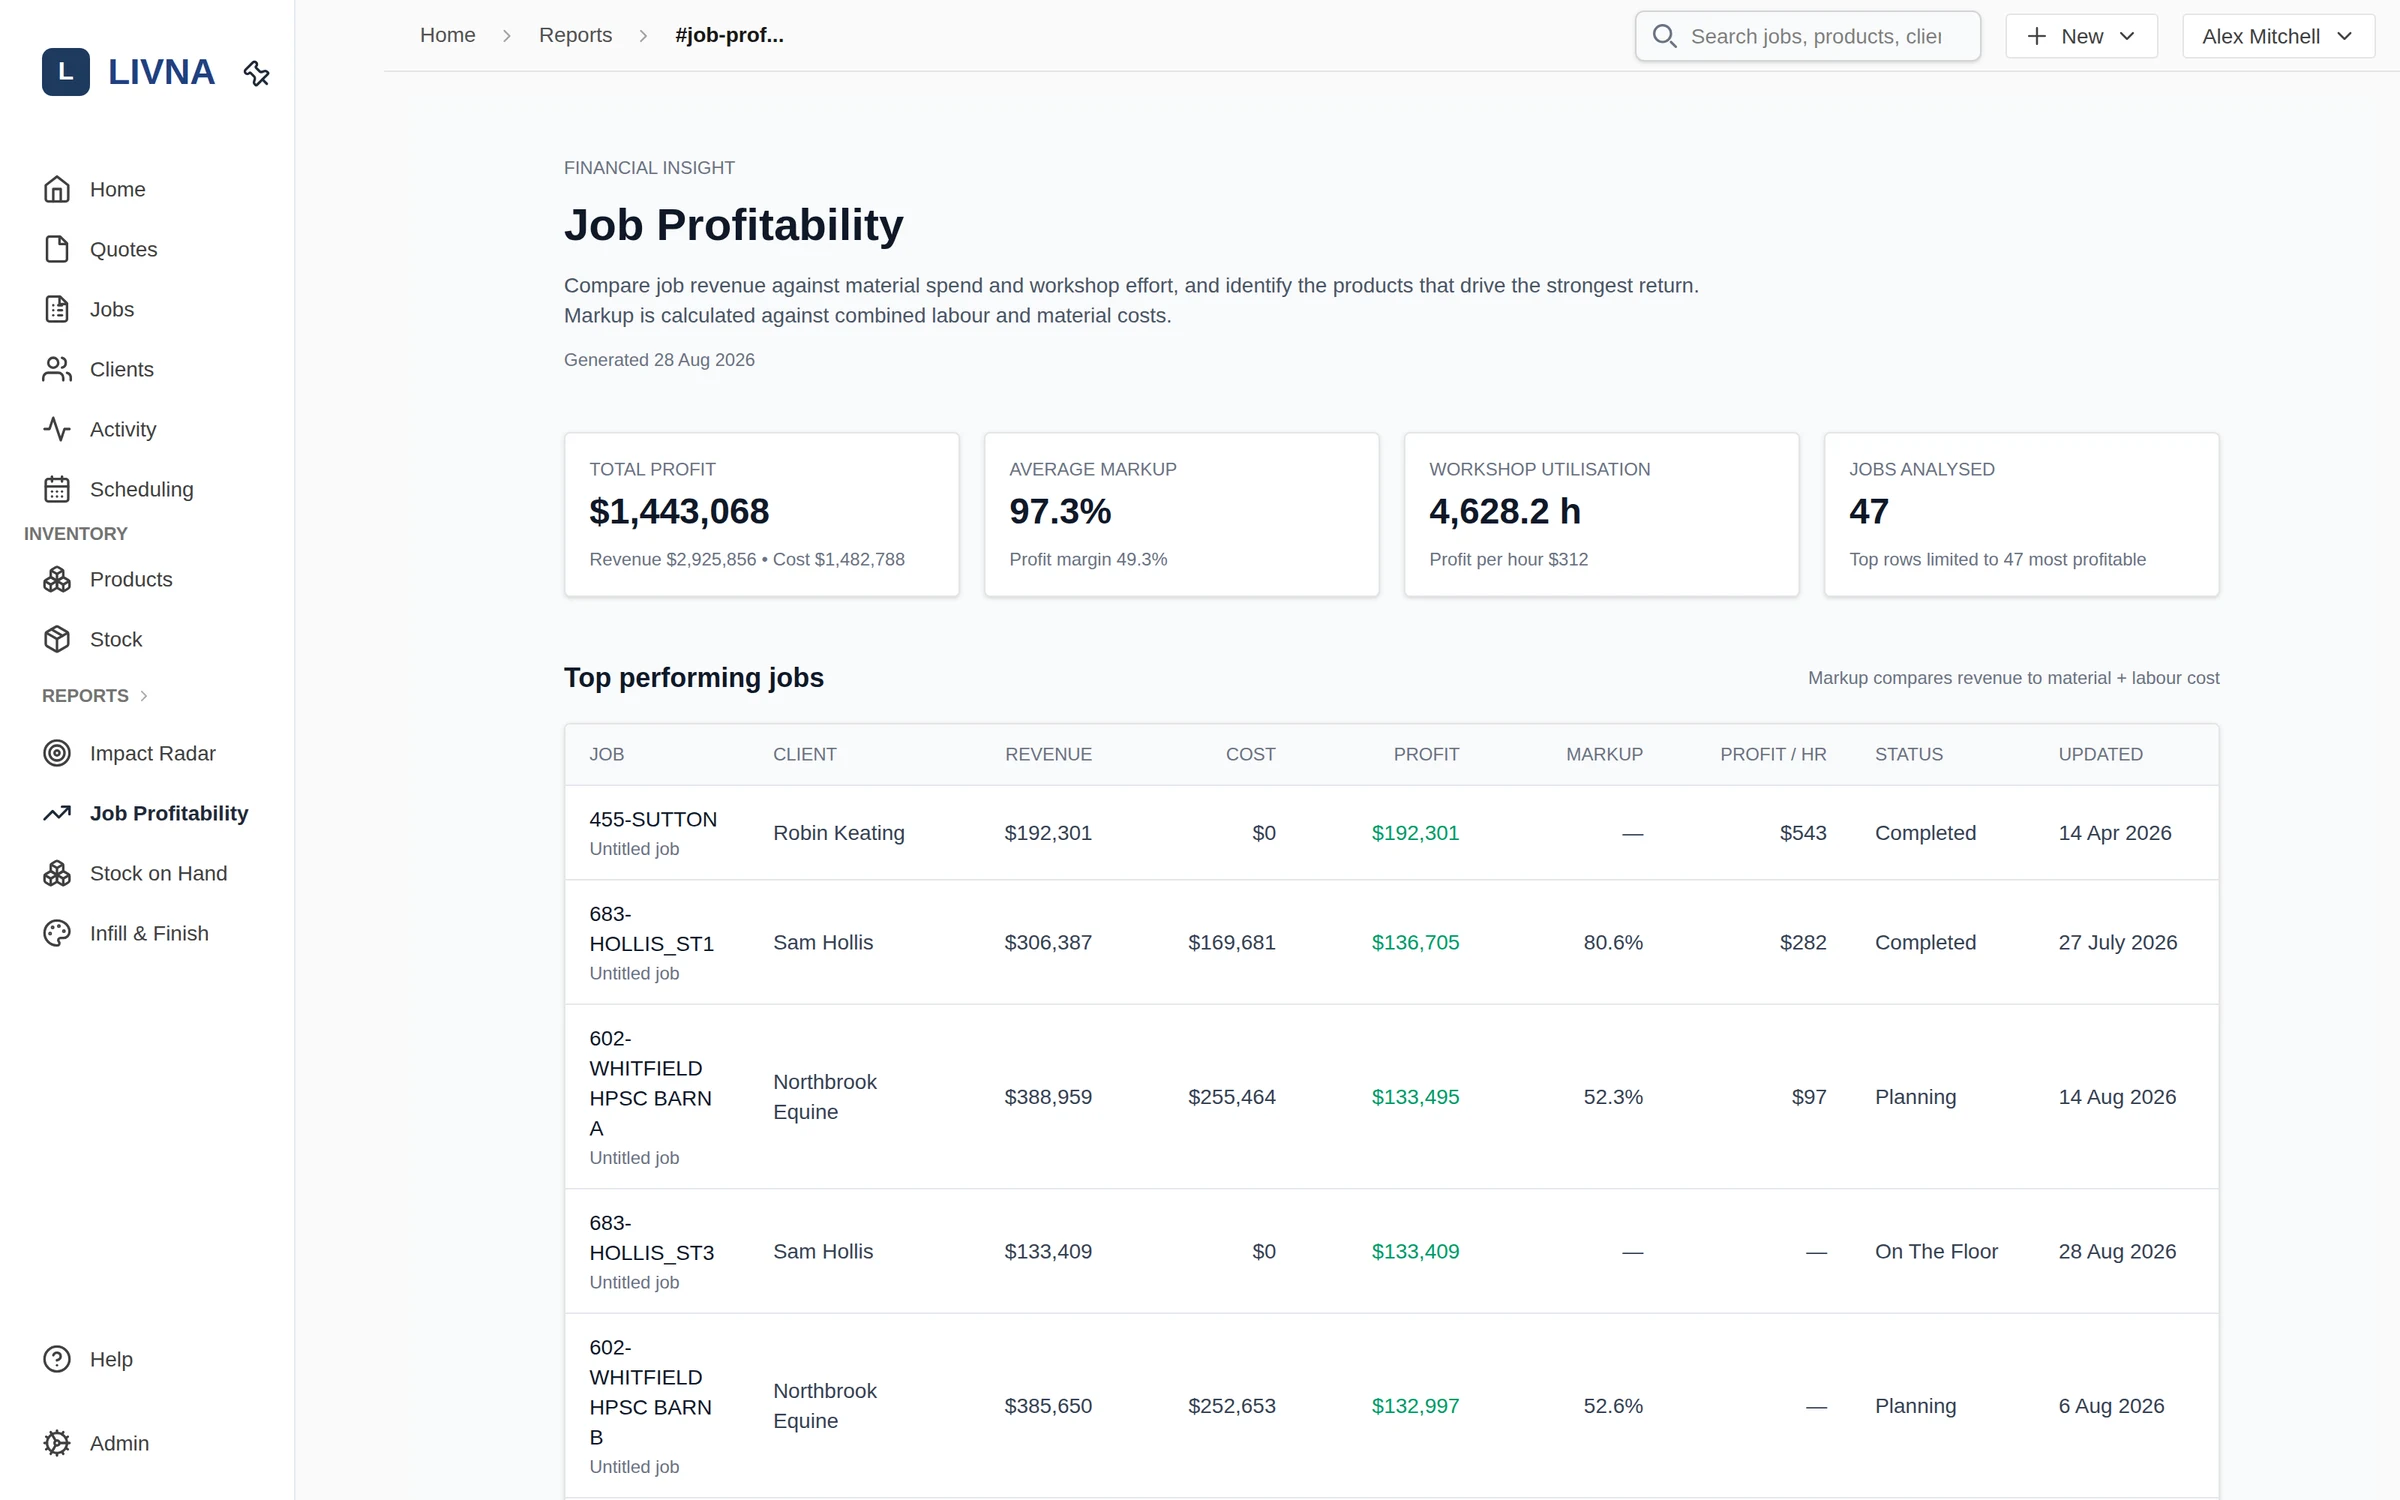Click the COST column header

[1250, 754]
